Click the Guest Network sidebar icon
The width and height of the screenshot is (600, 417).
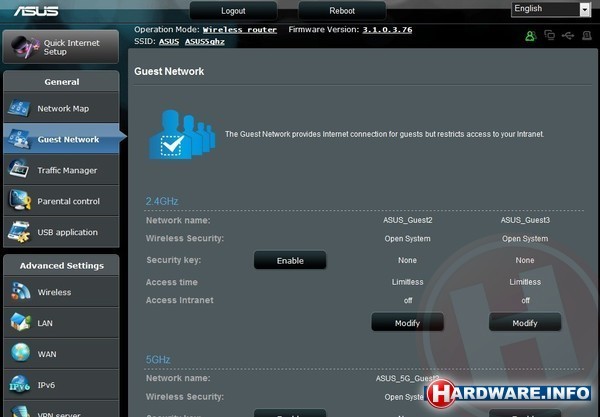pos(19,139)
